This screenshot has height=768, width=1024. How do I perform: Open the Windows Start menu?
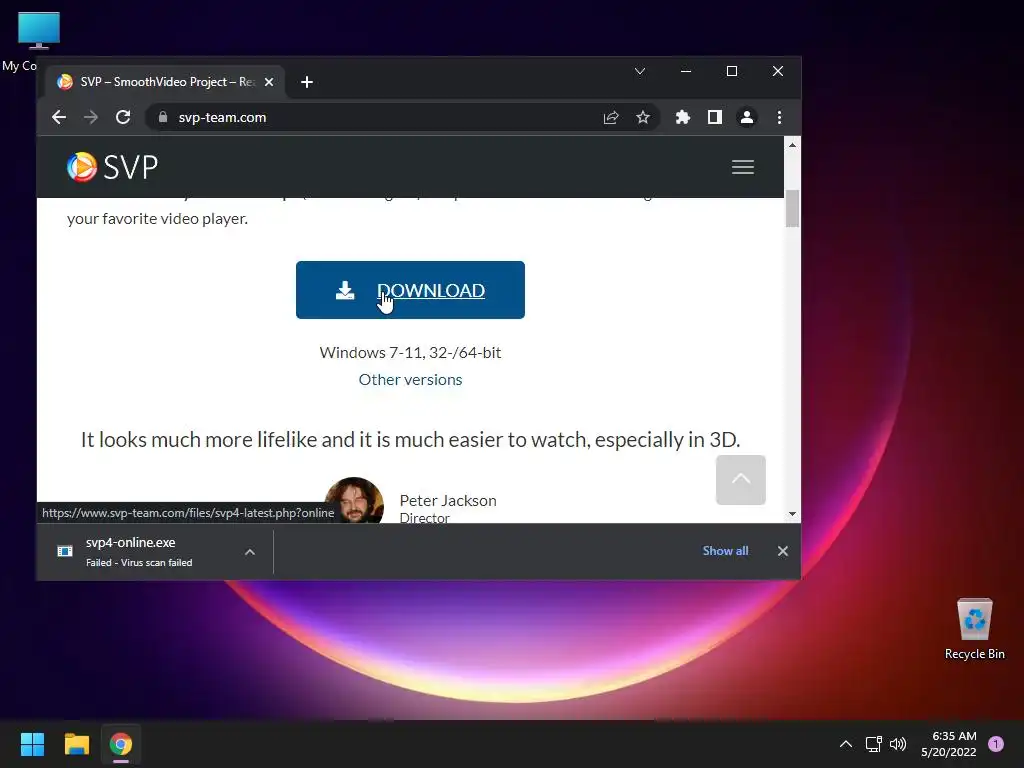(32, 744)
